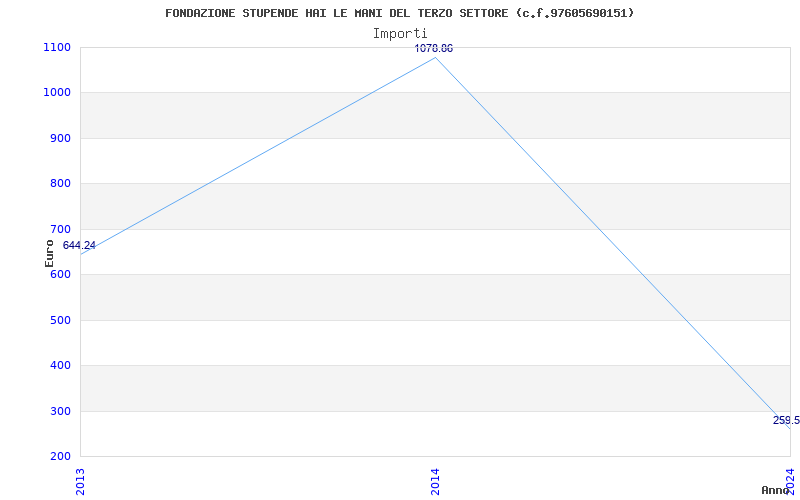Click the 300 y-axis tick label
This screenshot has width=800, height=500.
tap(60, 411)
